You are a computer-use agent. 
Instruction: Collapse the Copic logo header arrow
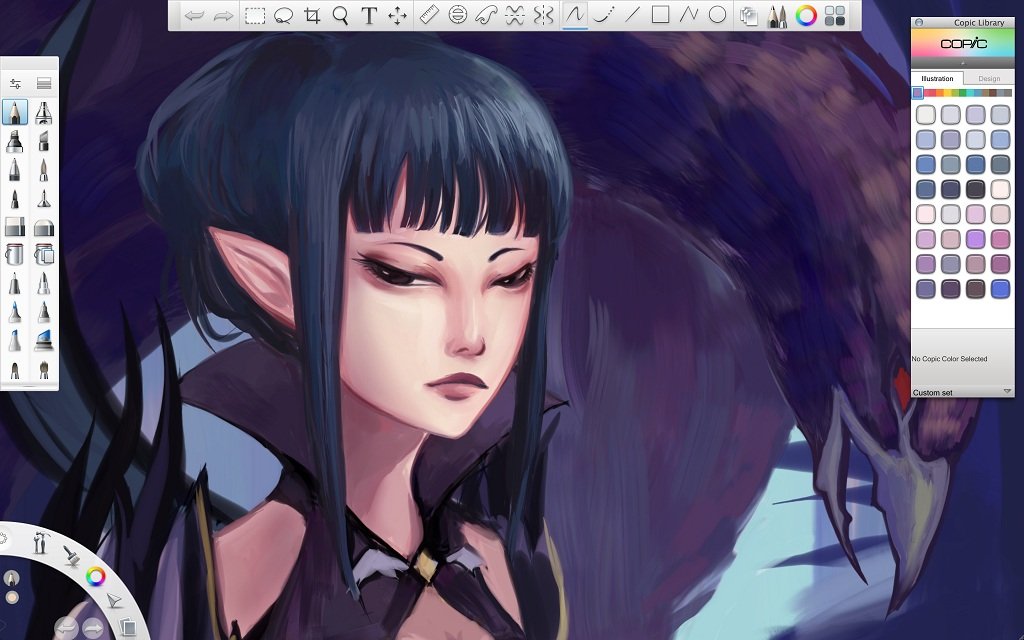962,62
